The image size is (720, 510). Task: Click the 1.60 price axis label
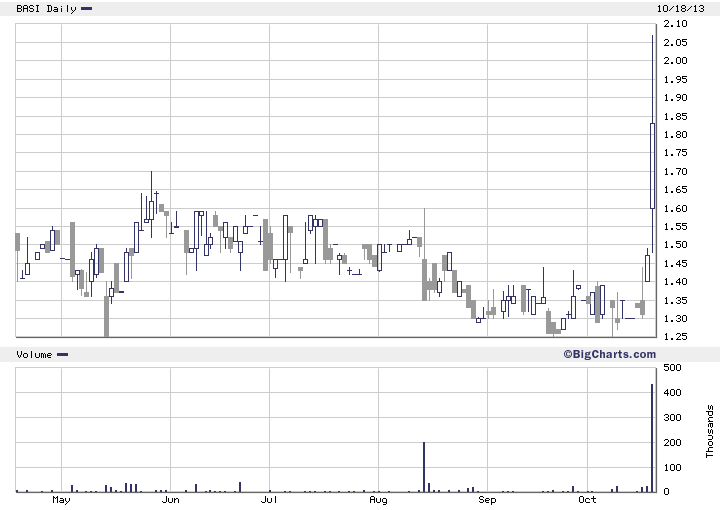click(675, 208)
